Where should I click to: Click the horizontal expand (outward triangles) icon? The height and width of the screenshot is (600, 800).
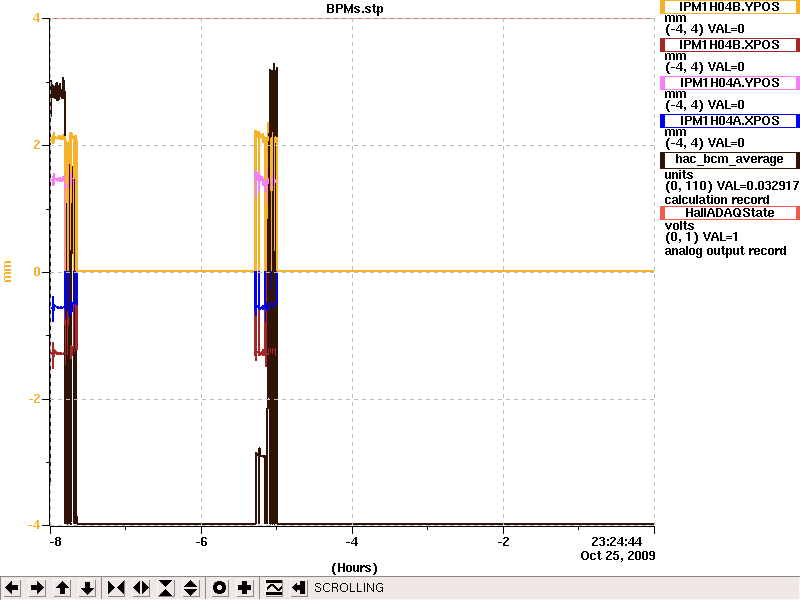point(141,588)
